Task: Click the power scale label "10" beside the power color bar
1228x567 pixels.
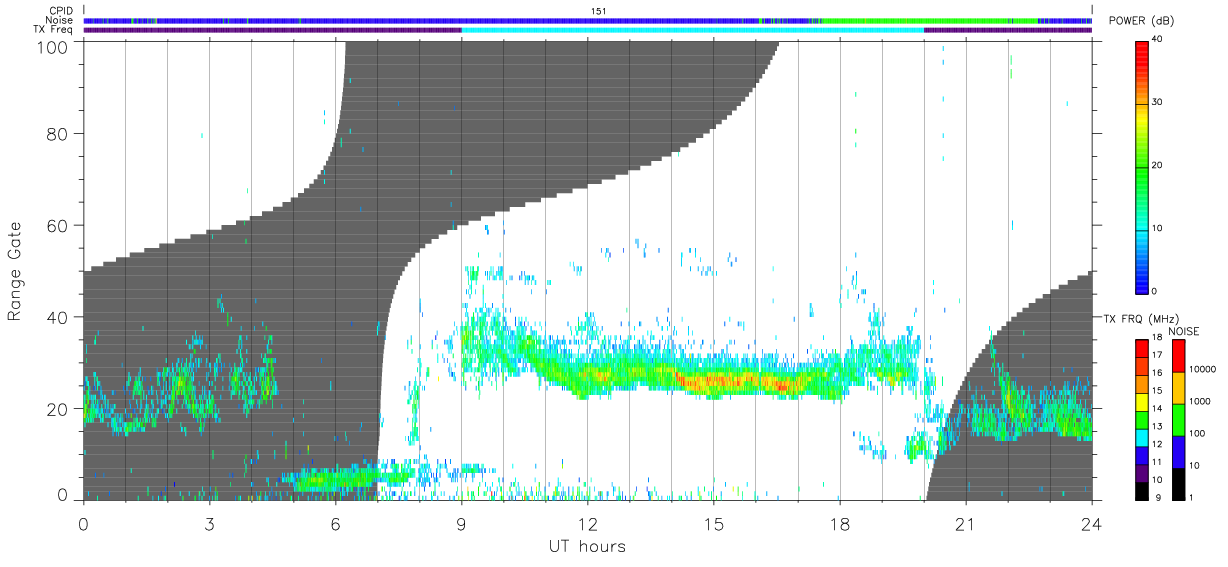Action: [1159, 229]
